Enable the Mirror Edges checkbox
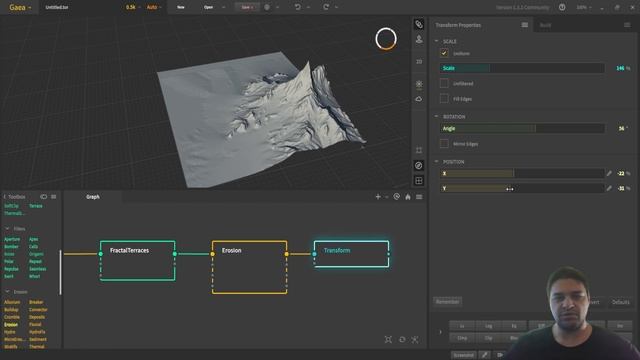The image size is (640, 360). (x=444, y=144)
